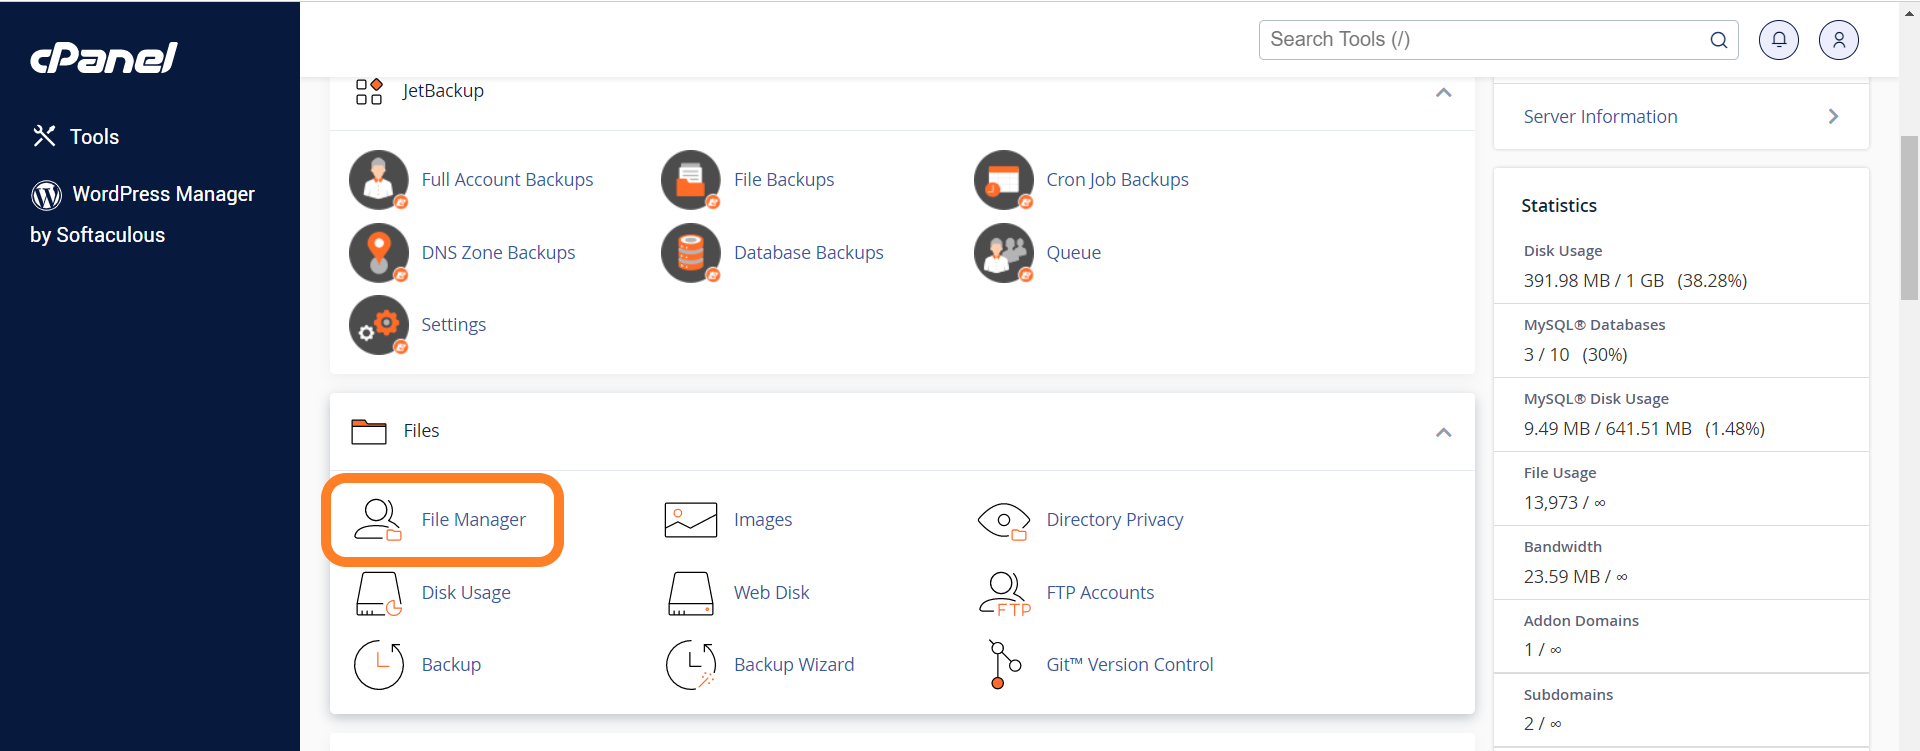
Task: Expand Server Information arrow
Action: 1833,116
